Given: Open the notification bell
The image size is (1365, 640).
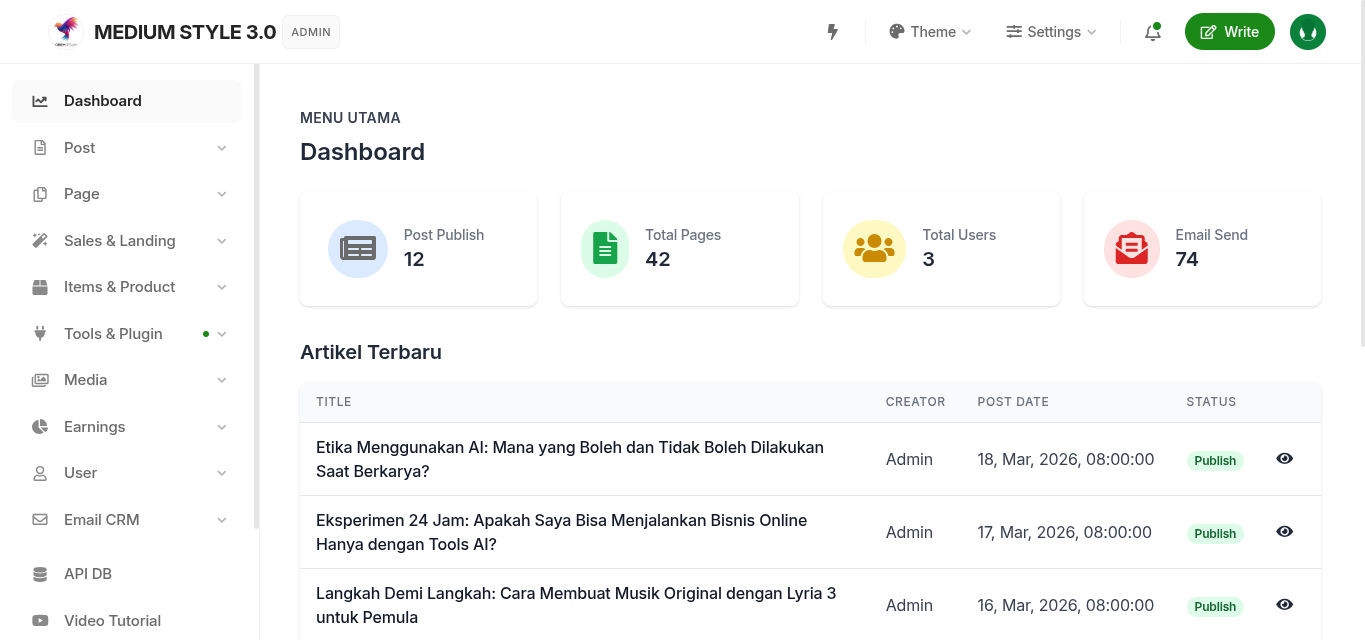Looking at the screenshot, I should [1153, 32].
